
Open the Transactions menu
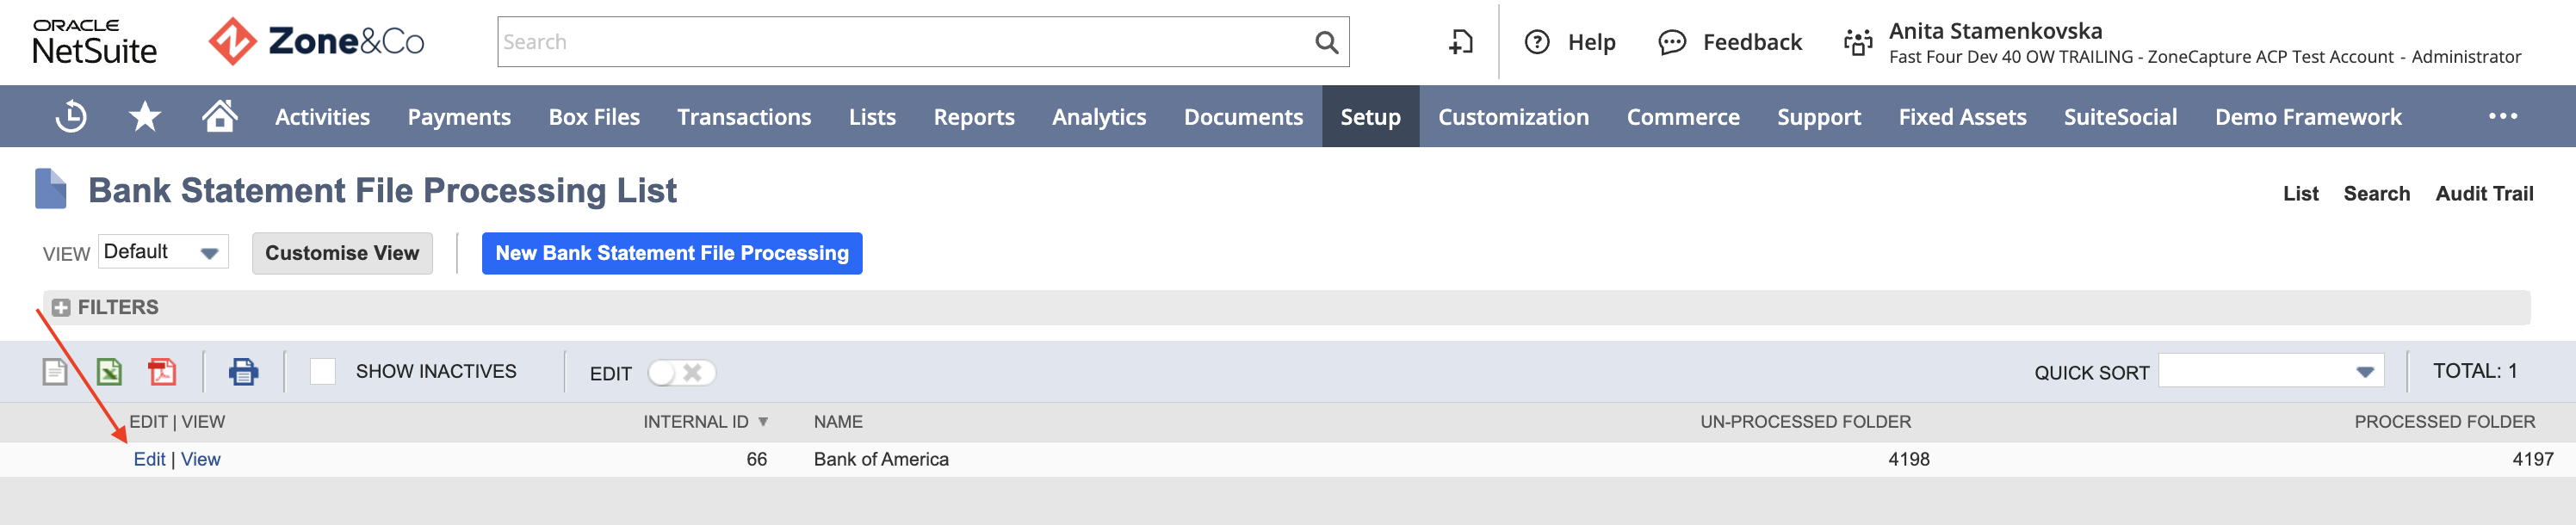click(x=744, y=117)
